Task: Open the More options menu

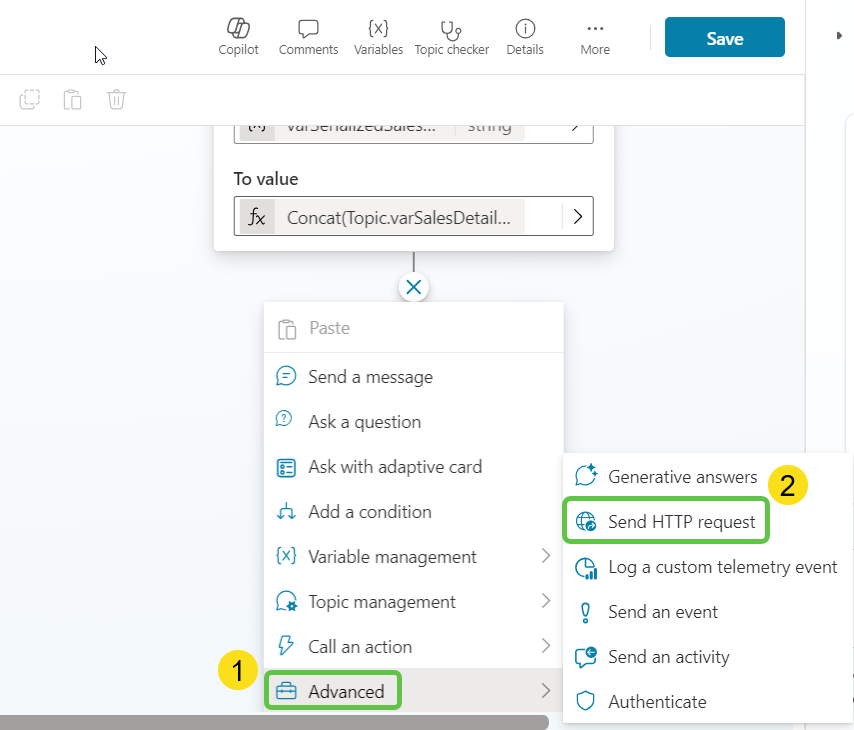Action: point(595,36)
